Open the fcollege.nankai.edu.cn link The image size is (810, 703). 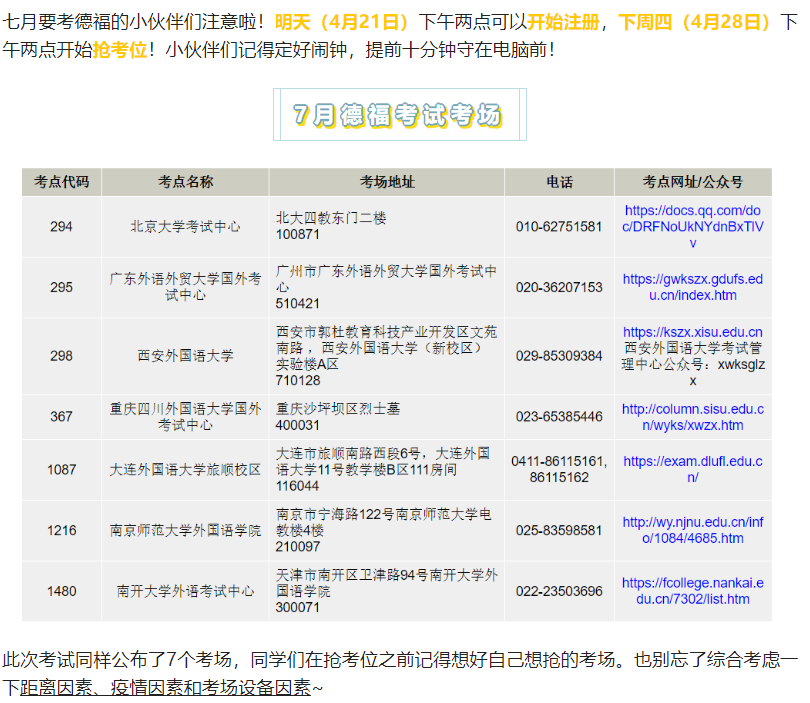coord(692,591)
